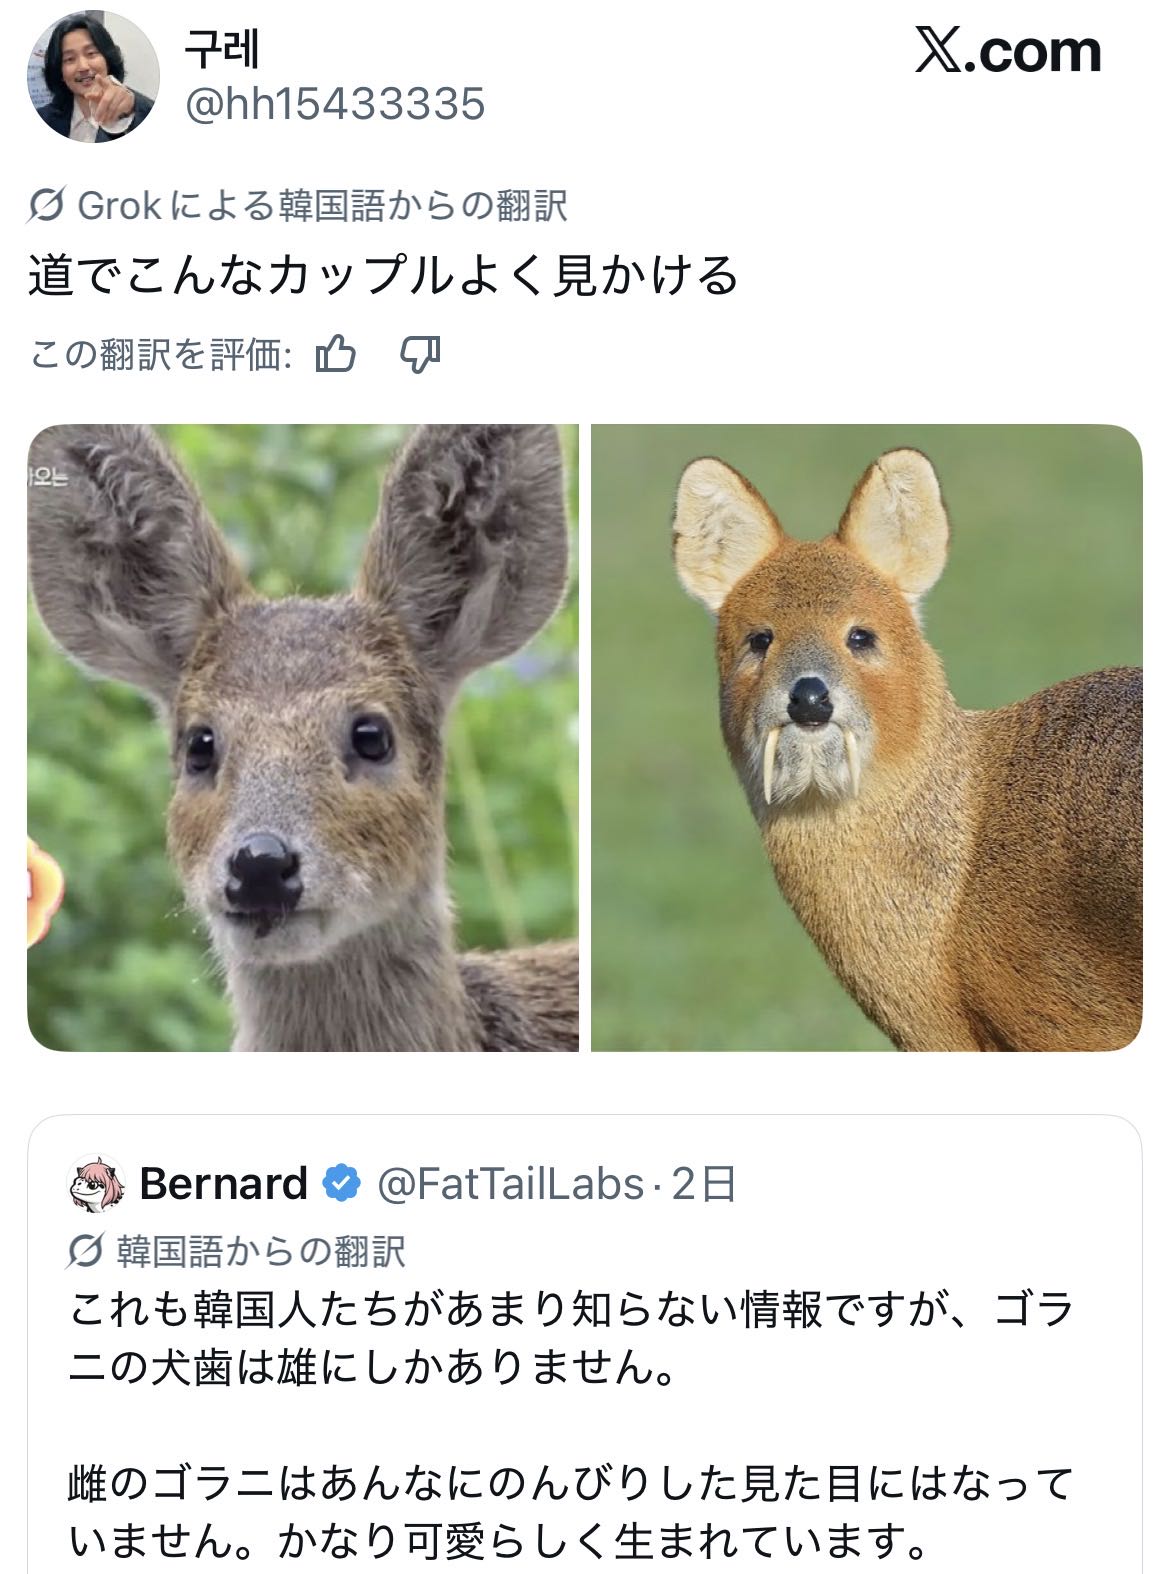Click the 구레 display name
This screenshot has height=1574, width=1170.
tap(222, 50)
